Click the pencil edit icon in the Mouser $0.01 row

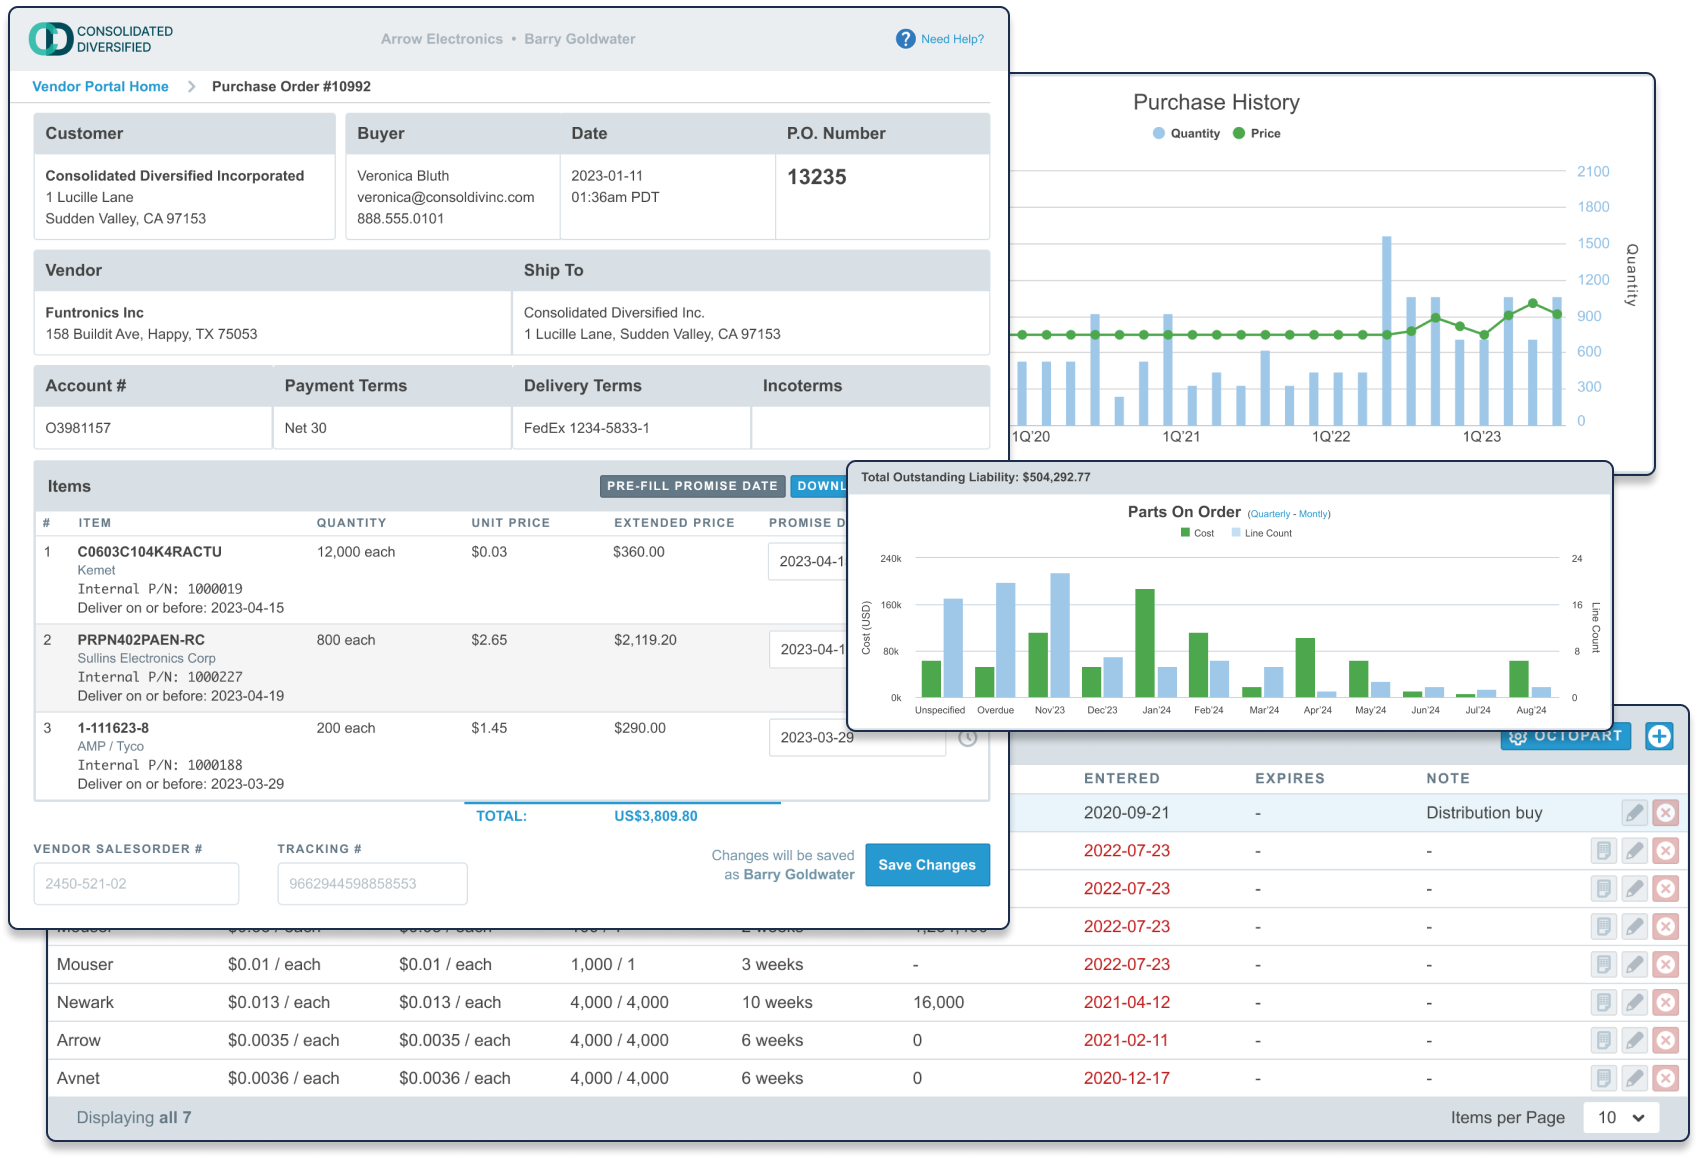click(1634, 965)
